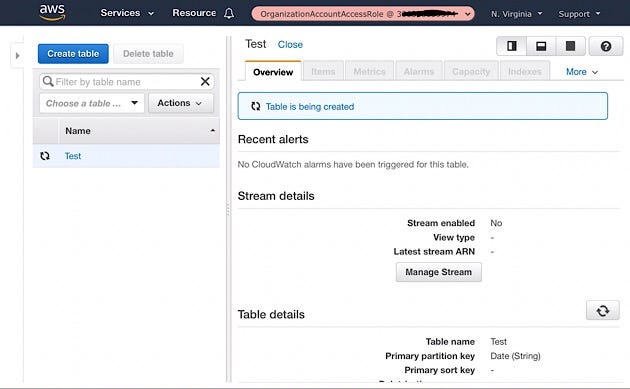Focus the Filter by table name field
The height and width of the screenshot is (389, 630).
click(127, 82)
